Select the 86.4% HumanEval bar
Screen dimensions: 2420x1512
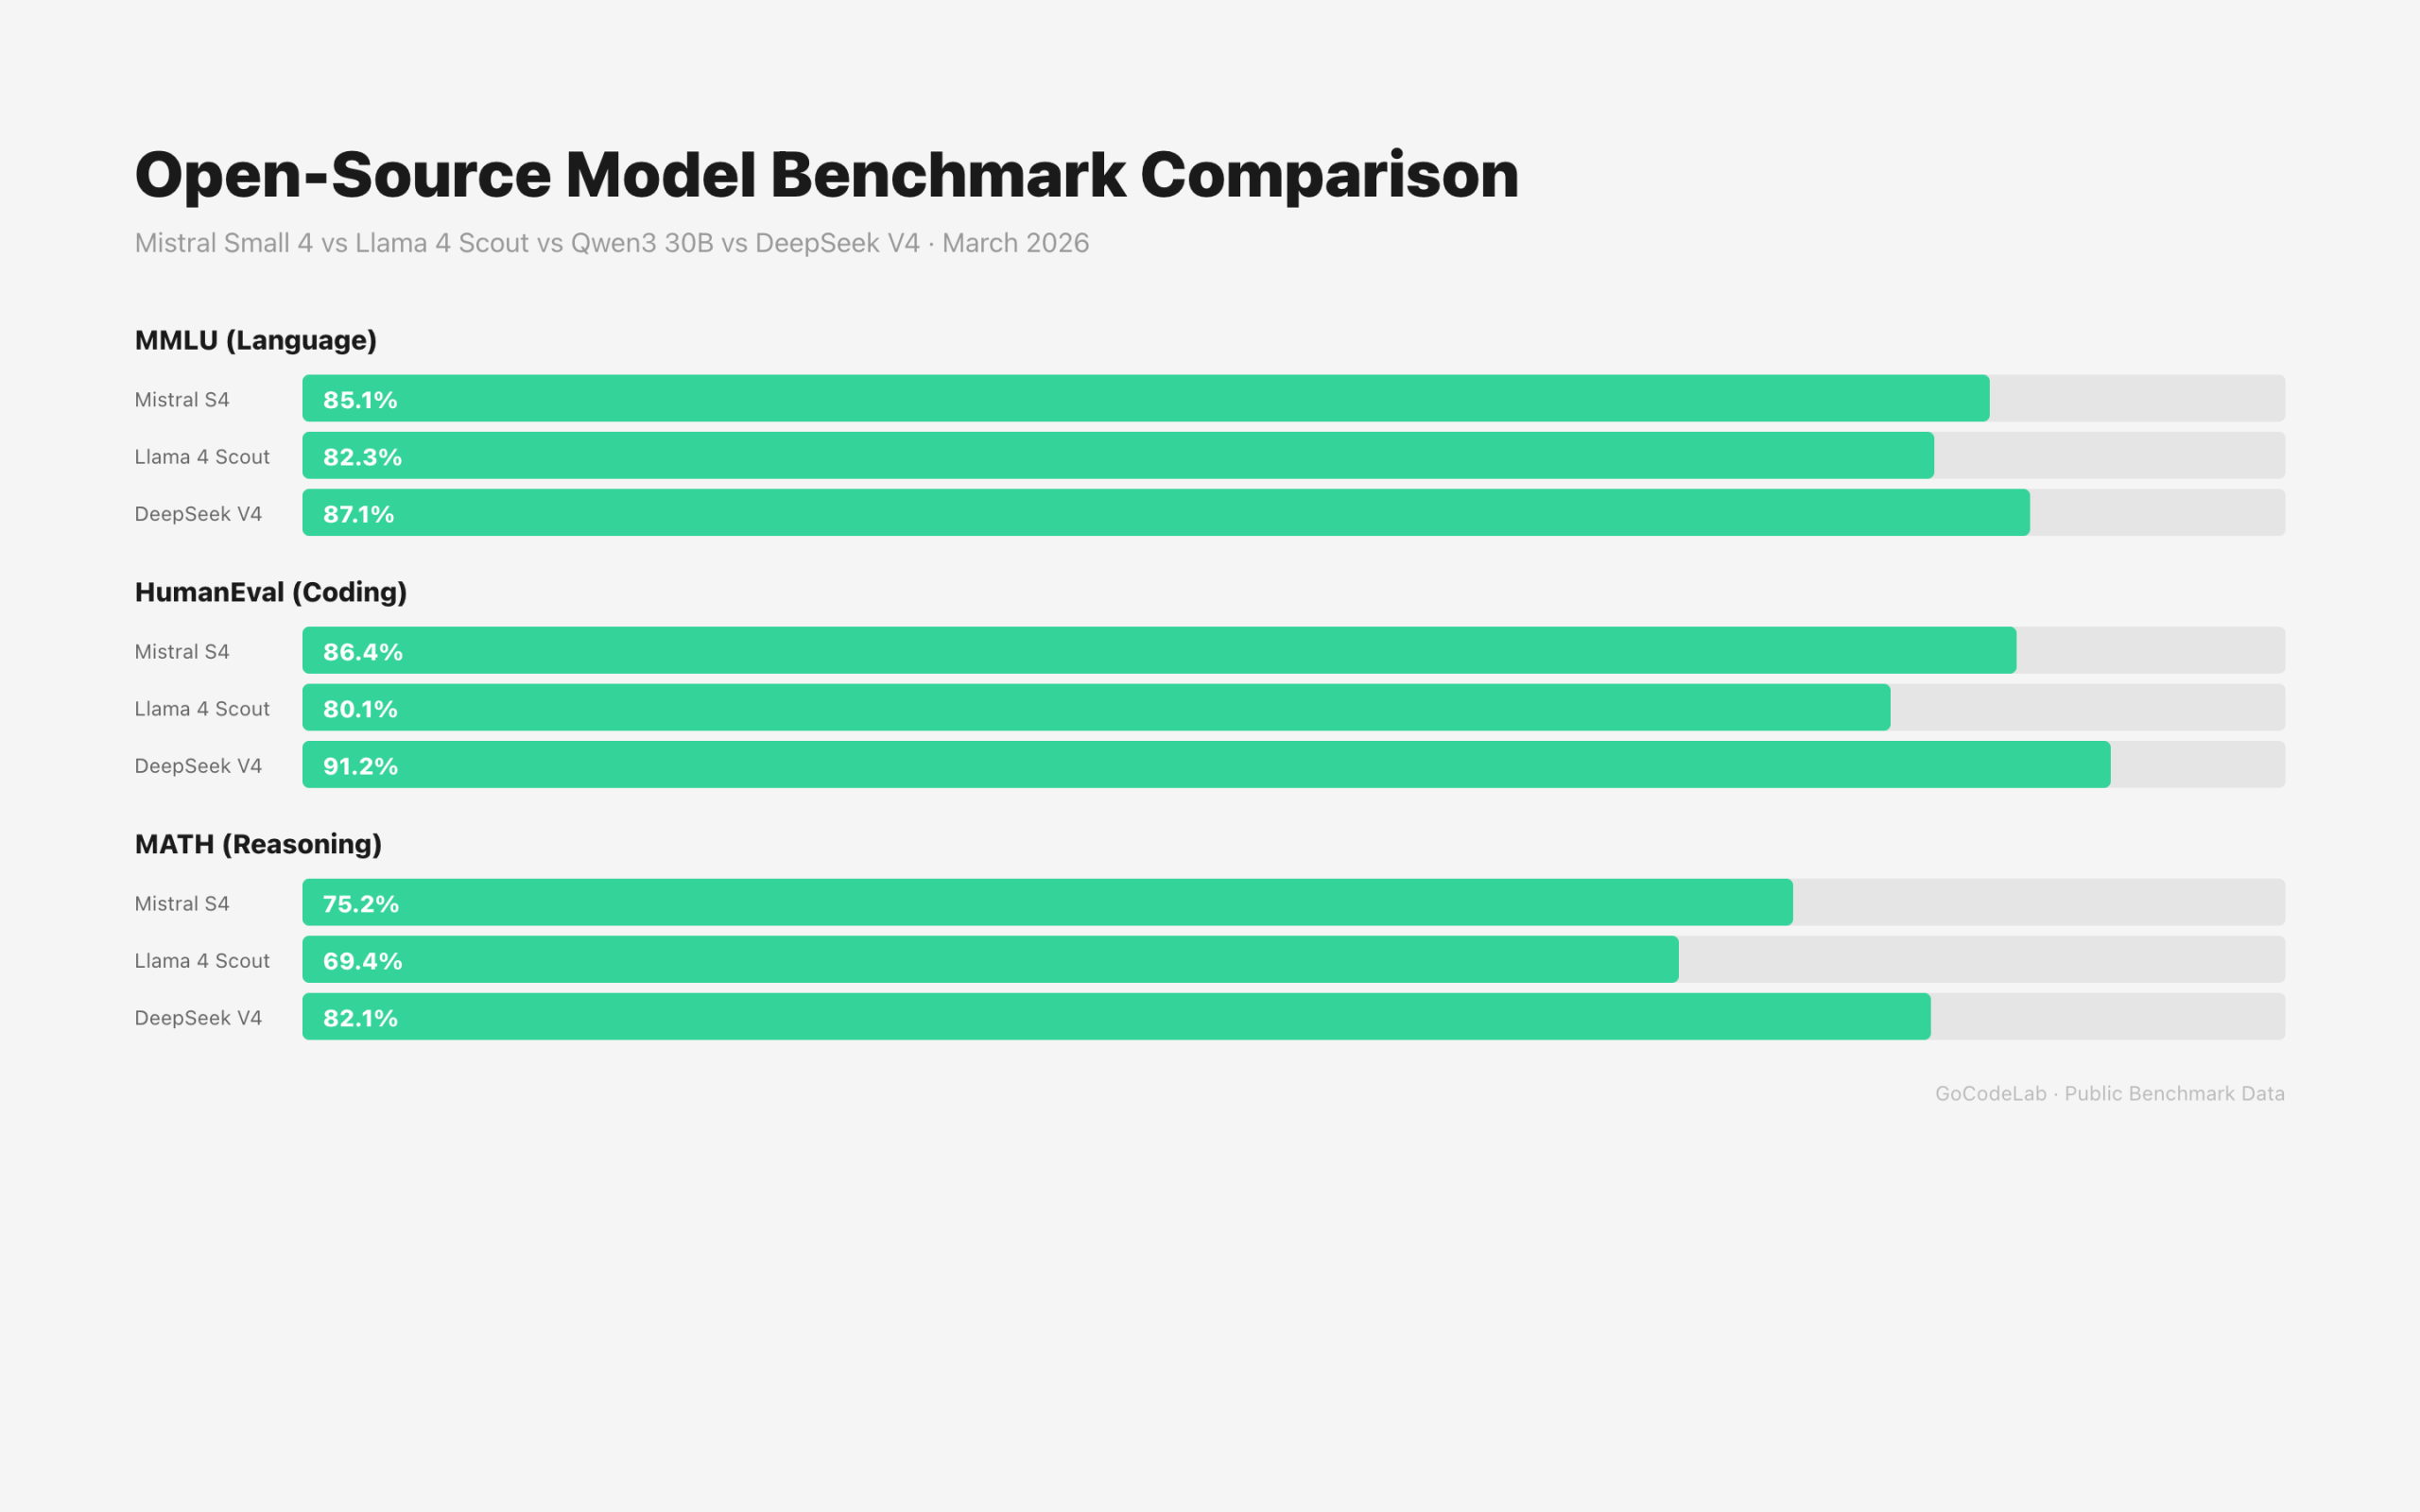click(1158, 650)
